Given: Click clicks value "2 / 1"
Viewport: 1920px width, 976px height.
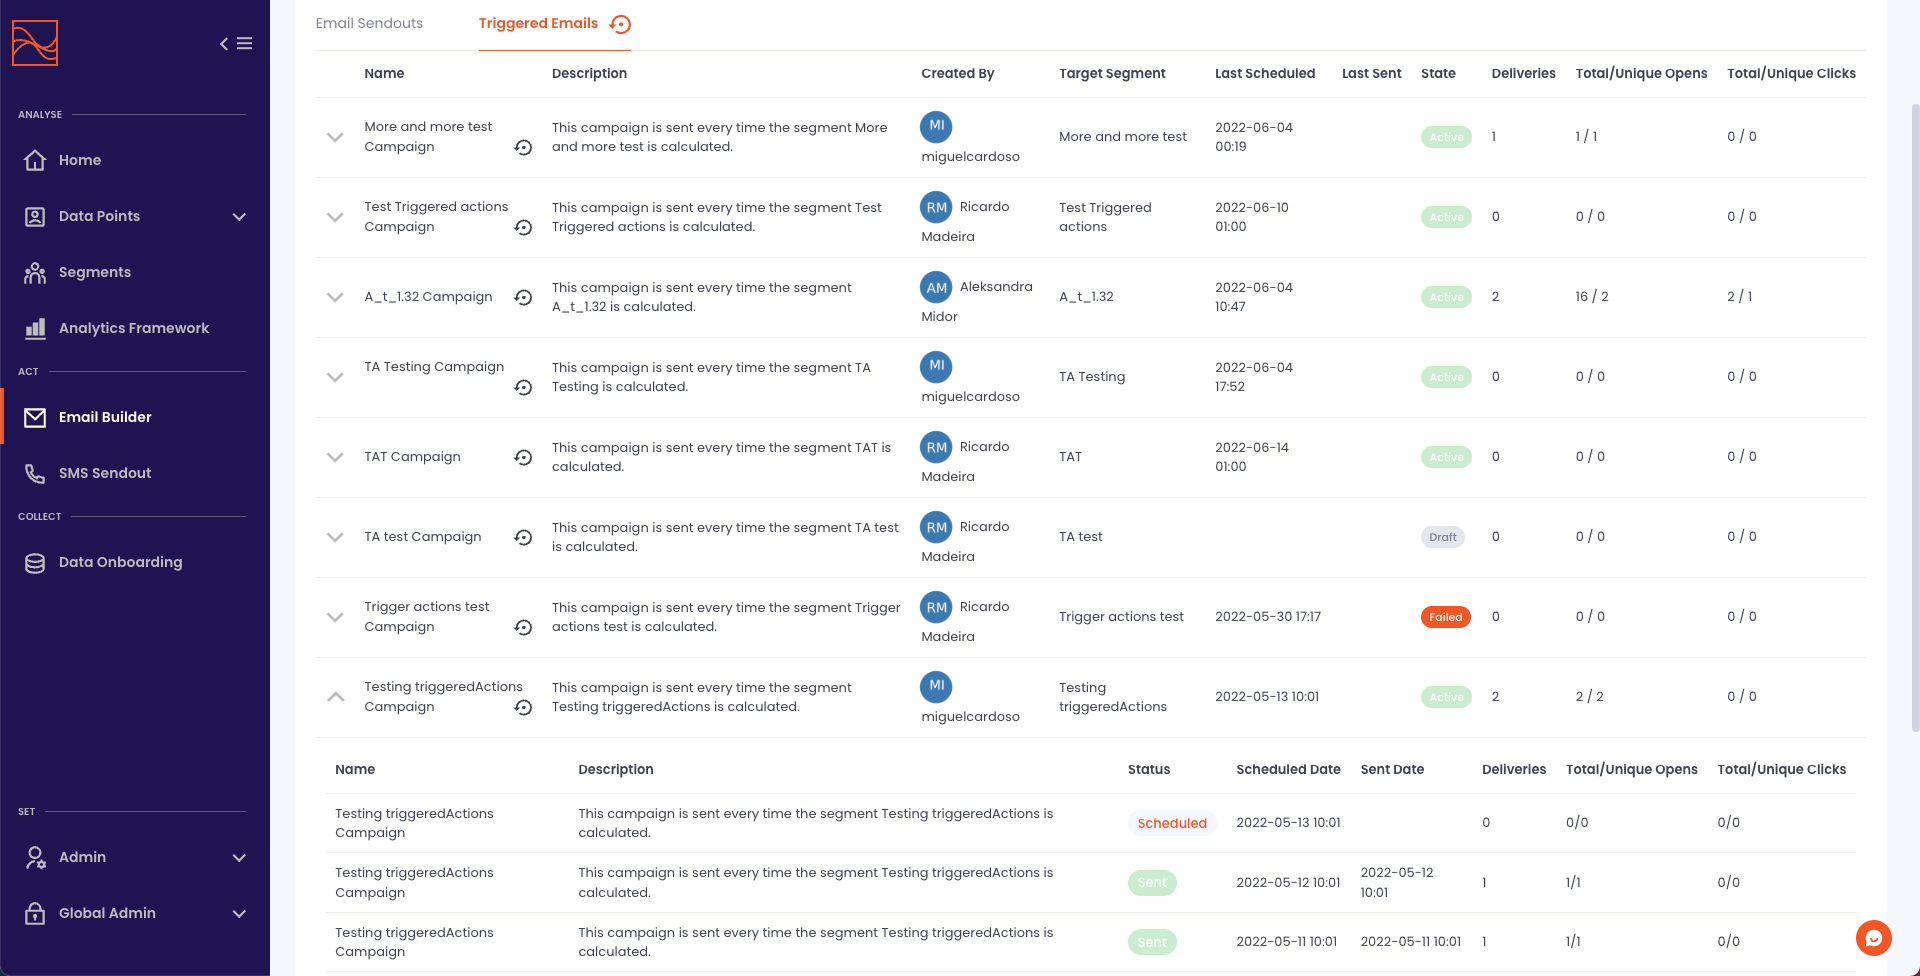Looking at the screenshot, I should (x=1739, y=297).
